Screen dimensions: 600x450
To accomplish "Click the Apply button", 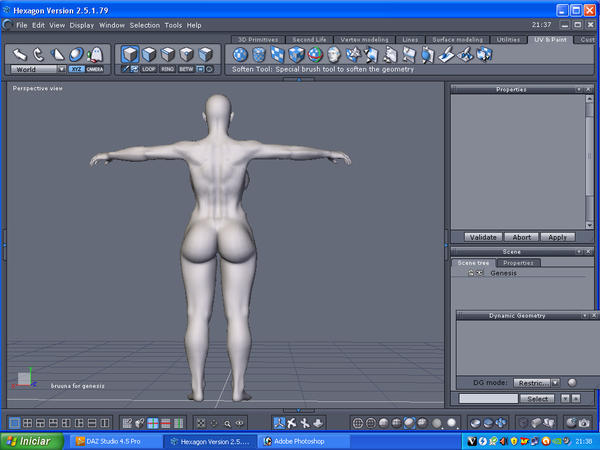I will [x=556, y=237].
